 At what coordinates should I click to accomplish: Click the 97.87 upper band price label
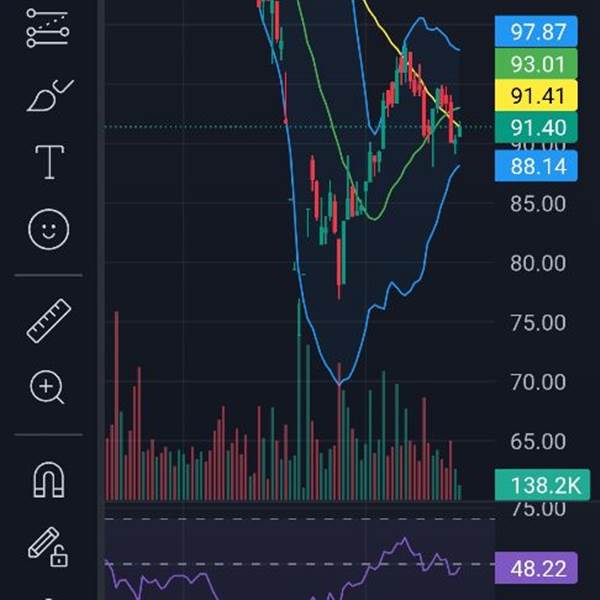point(536,31)
